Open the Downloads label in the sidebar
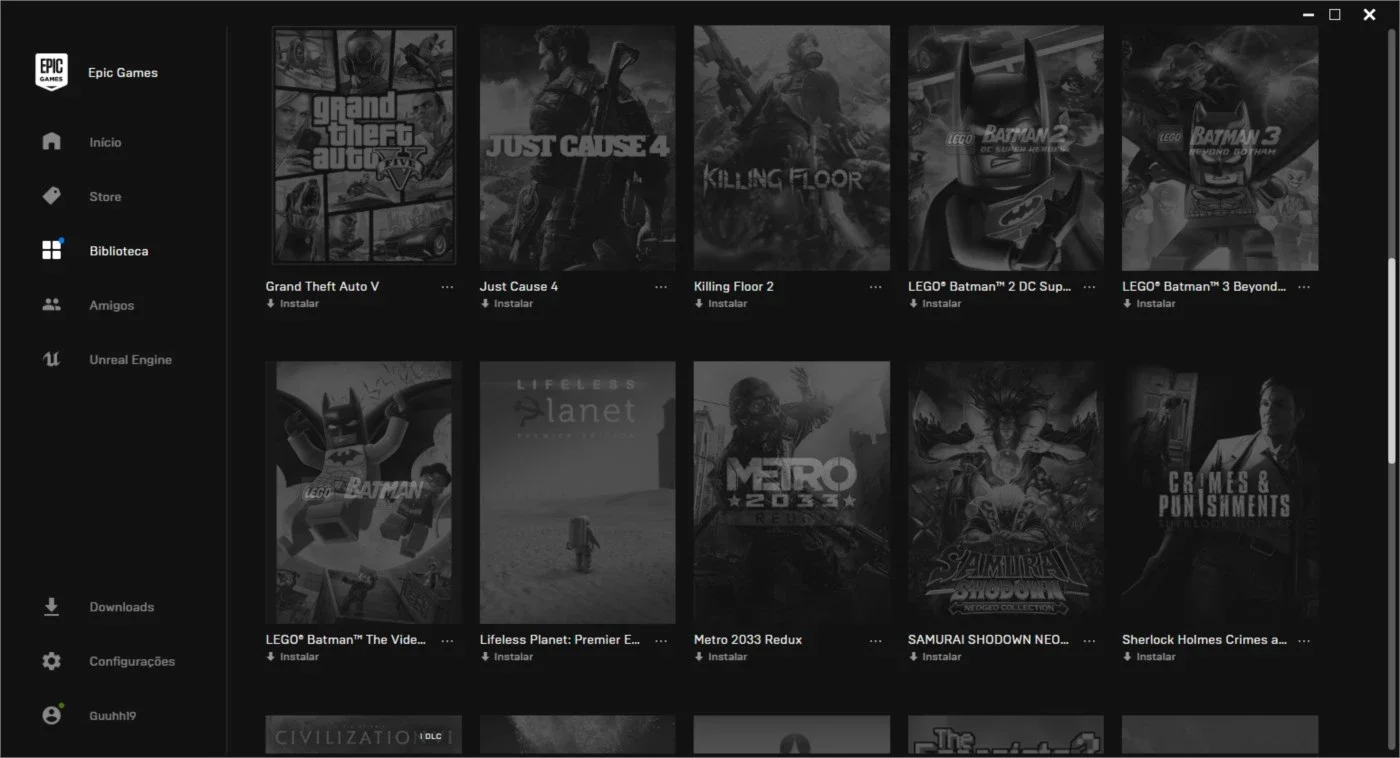The image size is (1400, 758). (121, 607)
